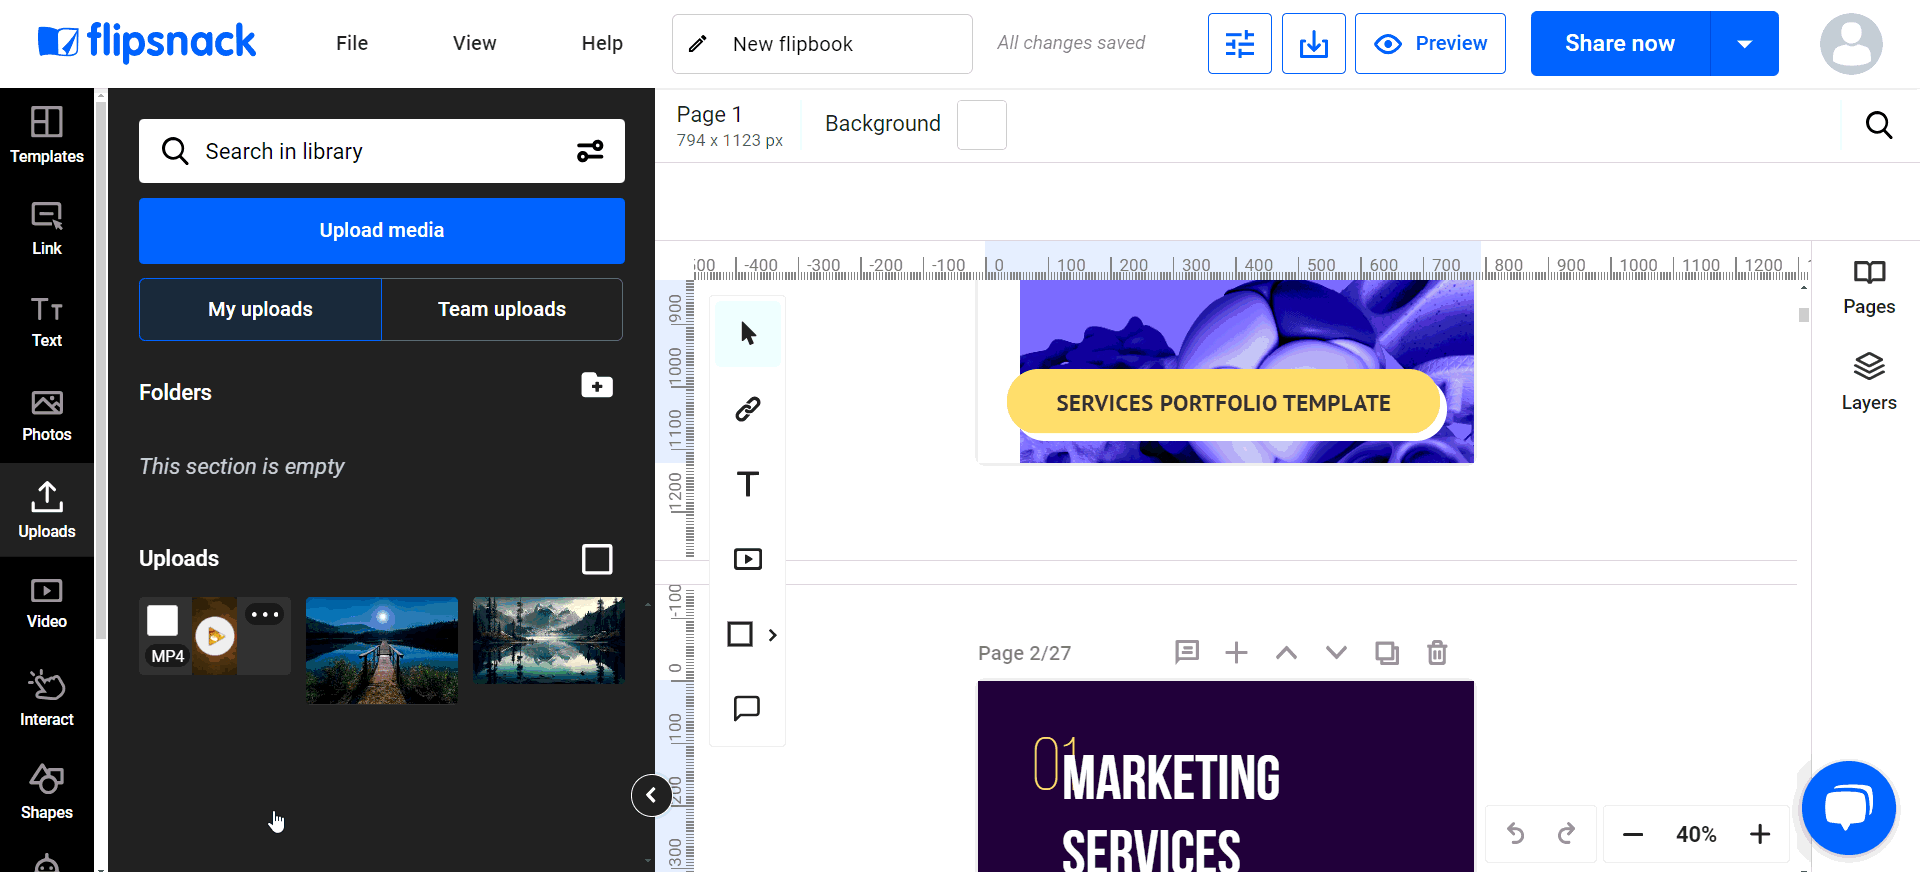Click the download flipbook icon

click(1313, 44)
